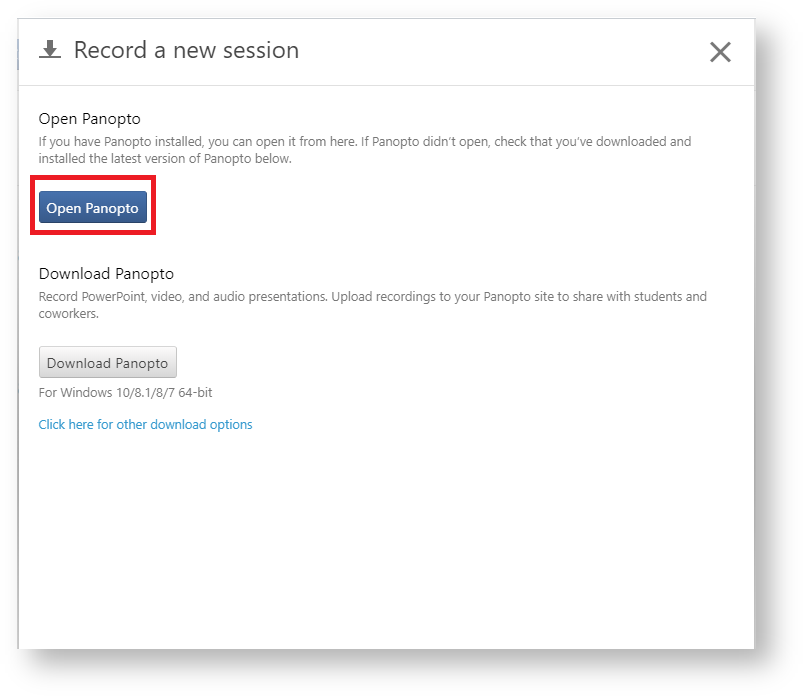
Task: Click the header divider line under the title
Action: (386, 86)
